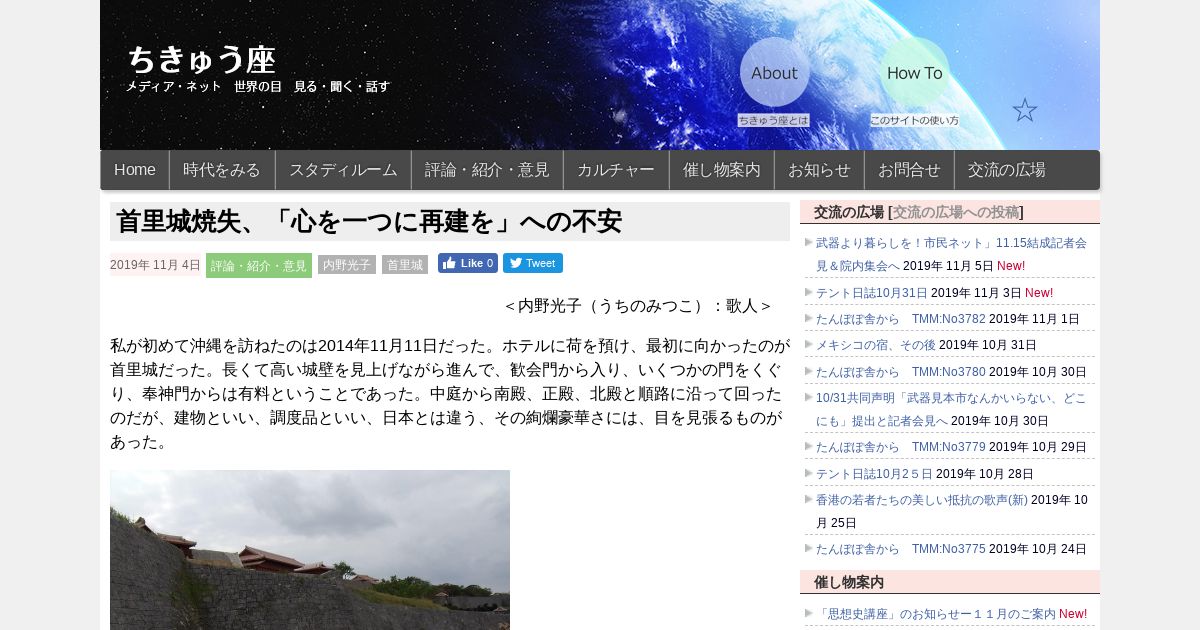Open 10/31共同声明 article link
Screen dimensions: 1200x630
pos(951,409)
